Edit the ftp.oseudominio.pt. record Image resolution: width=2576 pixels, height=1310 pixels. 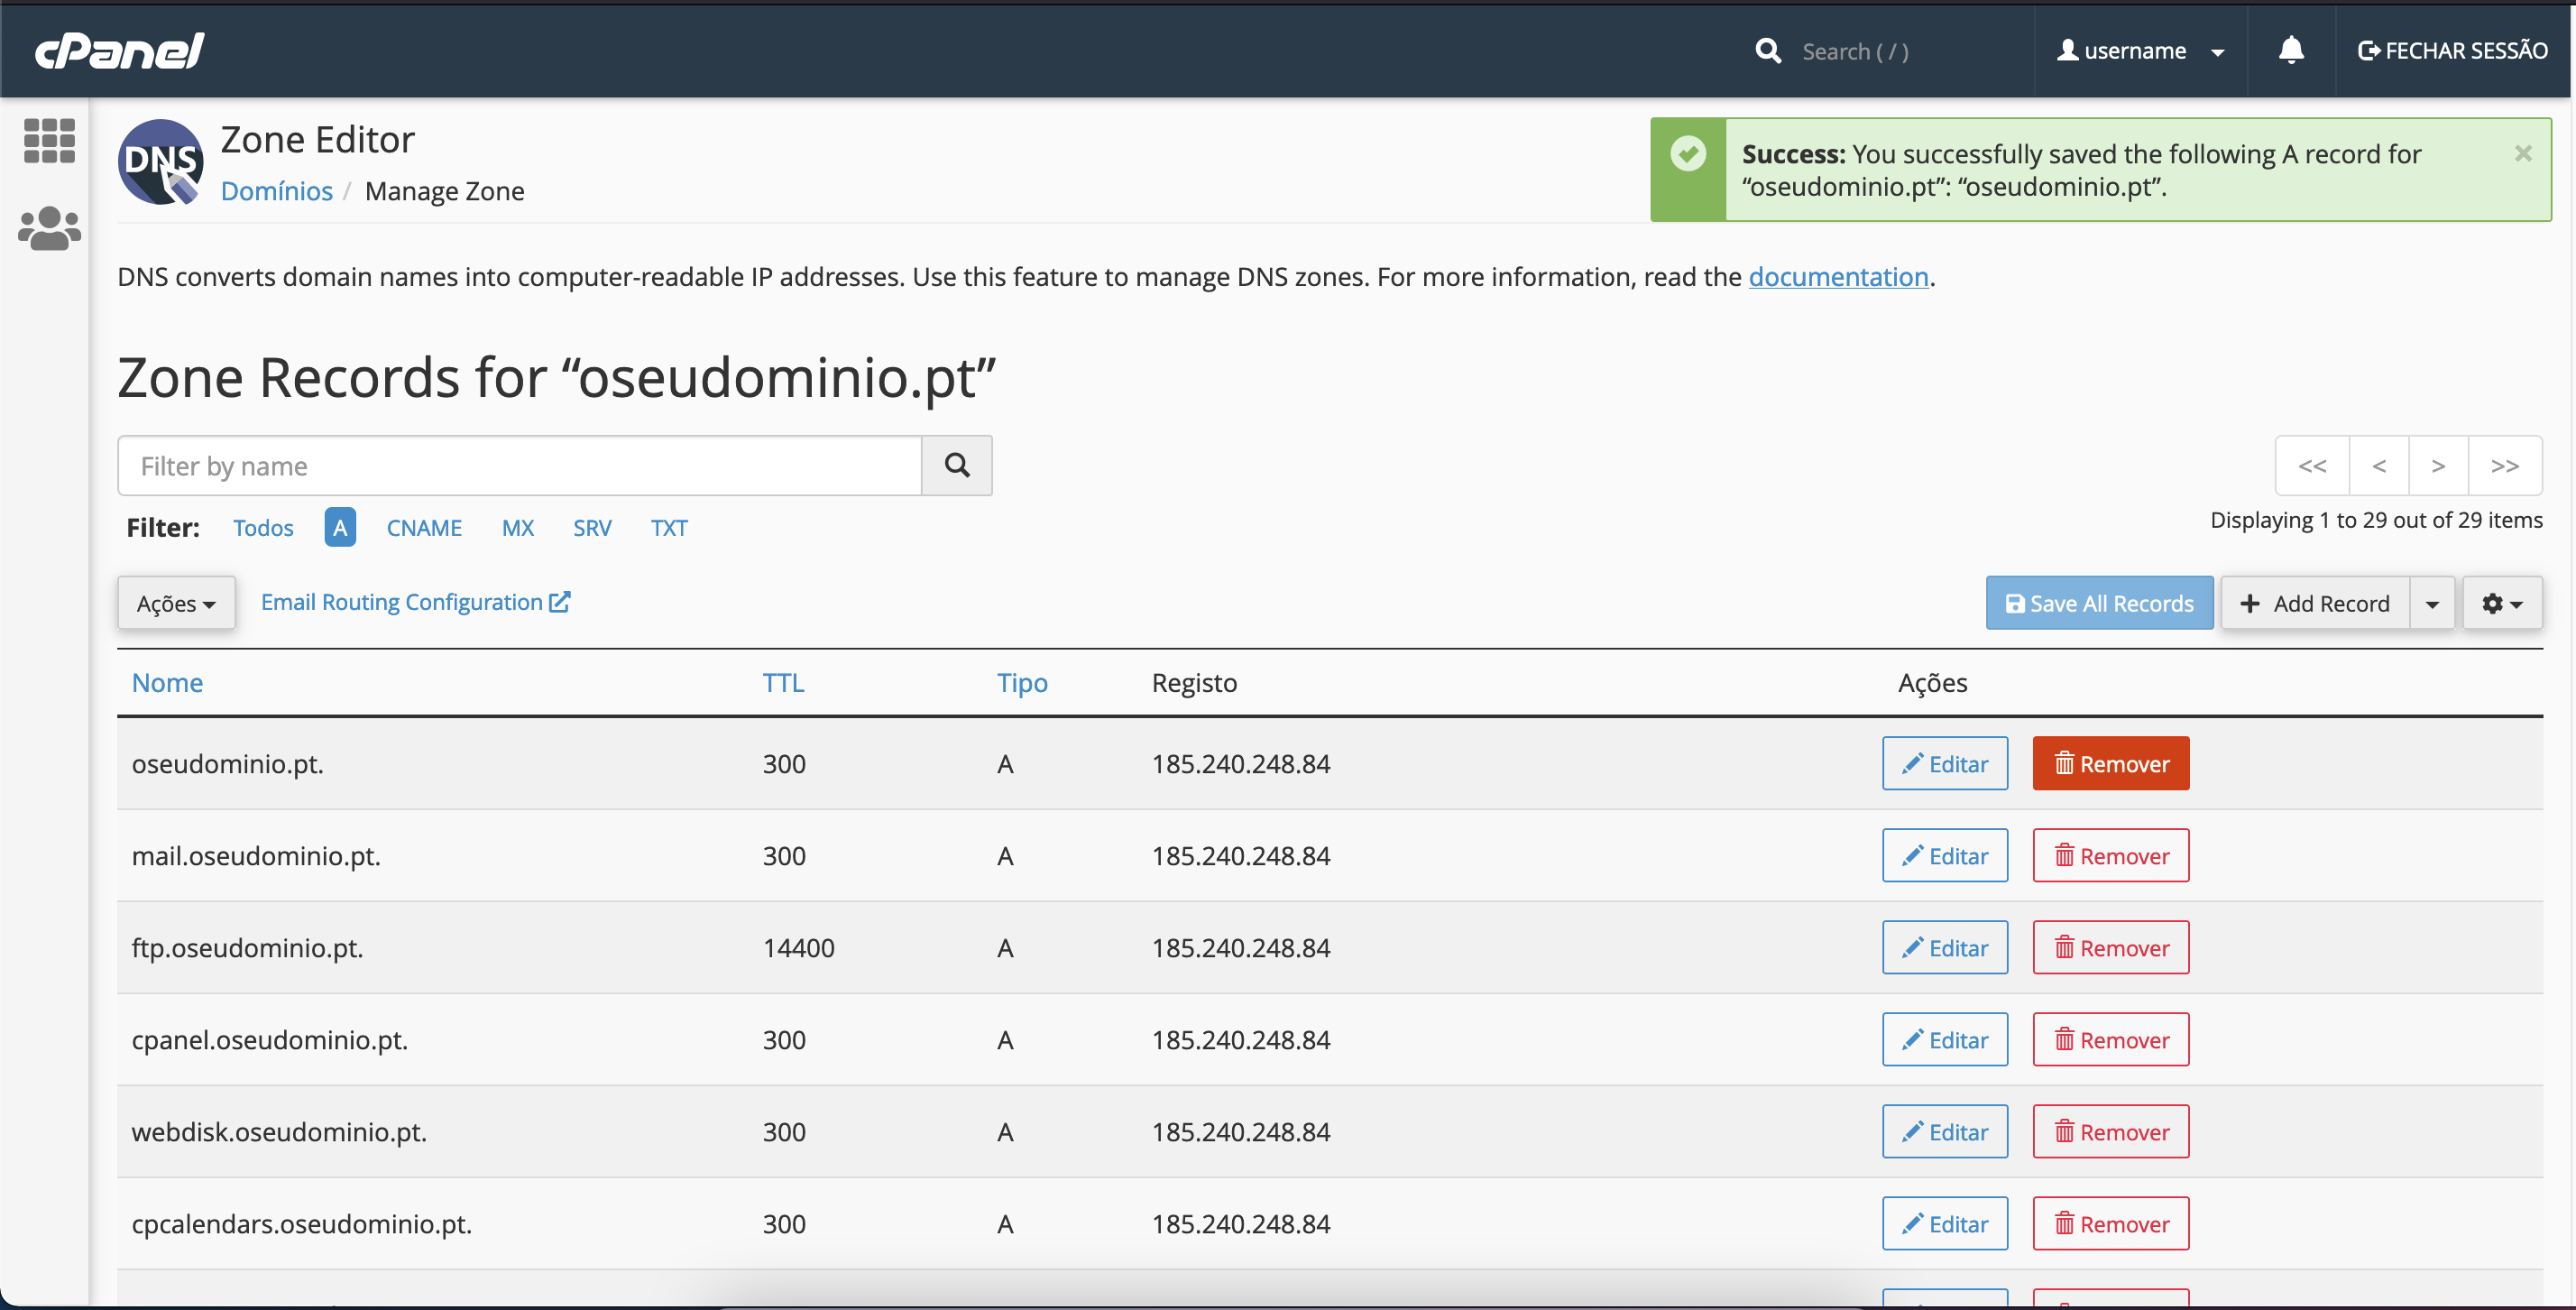click(x=1944, y=947)
